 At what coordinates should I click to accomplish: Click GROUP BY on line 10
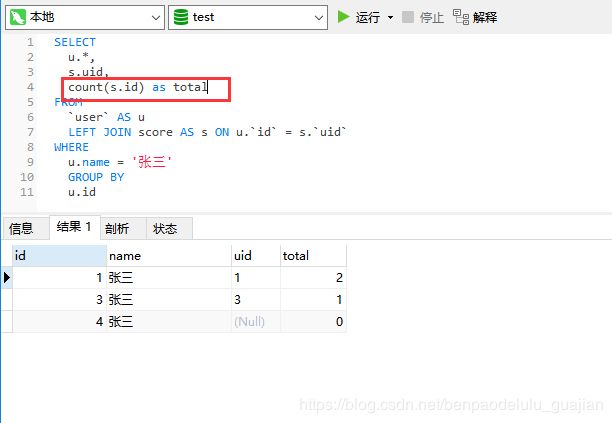(x=96, y=177)
